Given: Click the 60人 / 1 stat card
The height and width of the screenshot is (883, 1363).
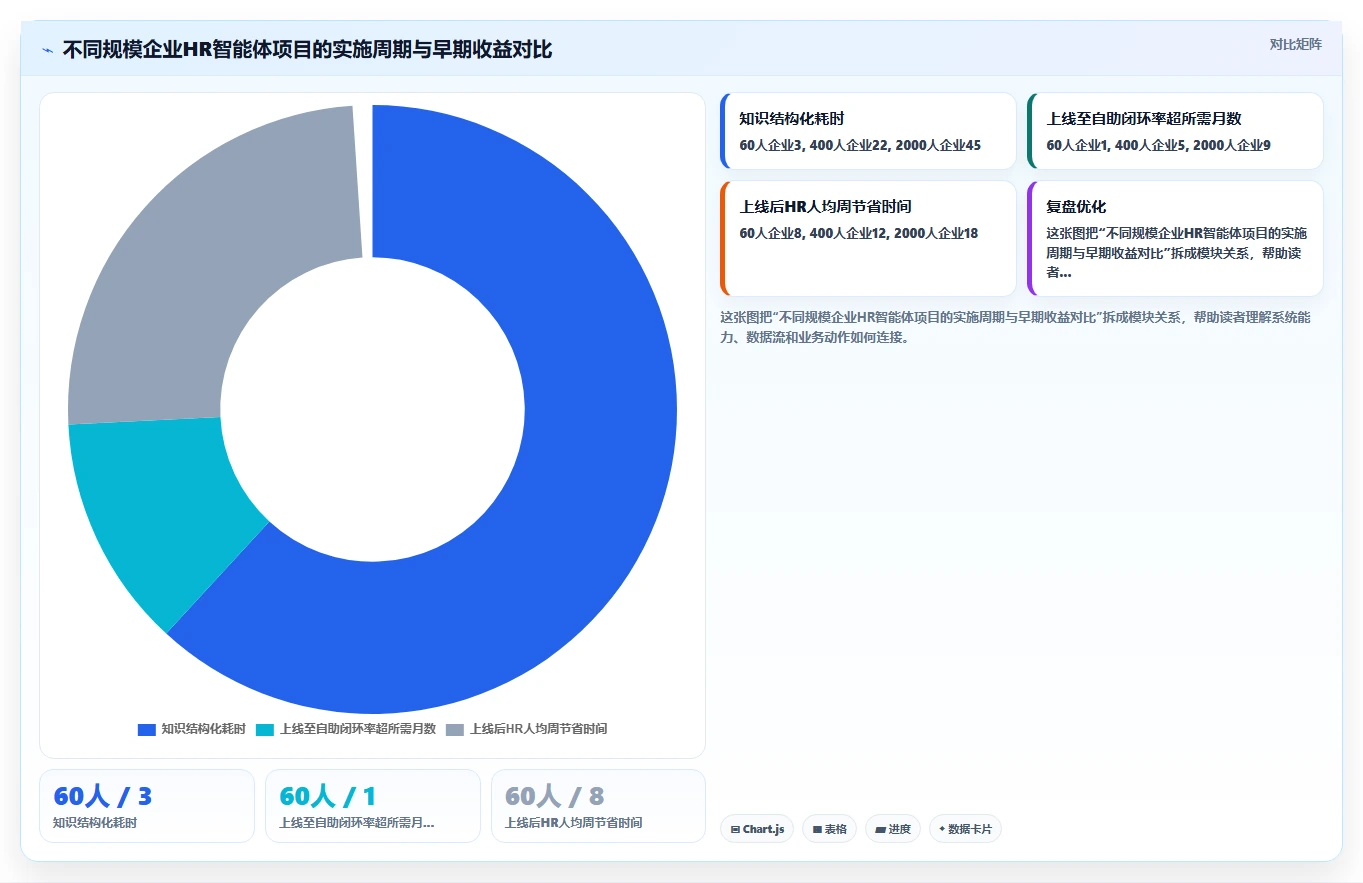Looking at the screenshot, I should (x=373, y=806).
